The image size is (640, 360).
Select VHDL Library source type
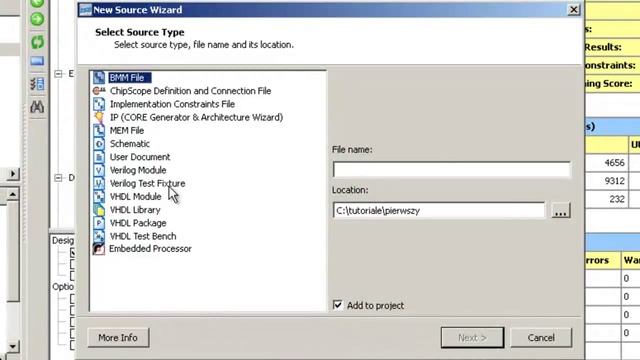click(135, 209)
